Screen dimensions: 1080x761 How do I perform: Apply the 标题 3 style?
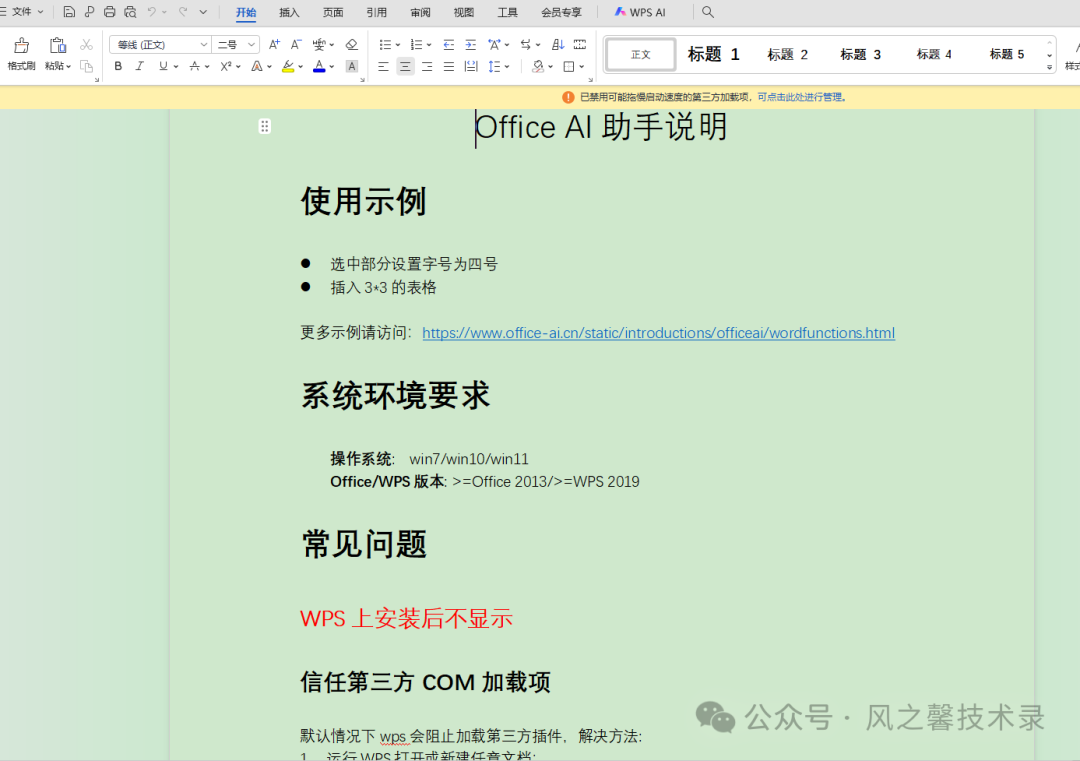[x=860, y=54]
